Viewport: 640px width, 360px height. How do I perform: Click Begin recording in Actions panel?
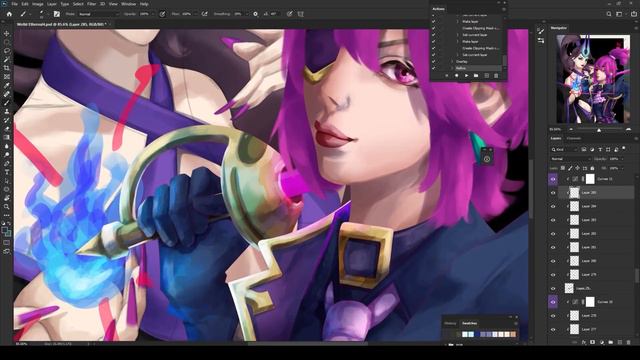coord(456,76)
